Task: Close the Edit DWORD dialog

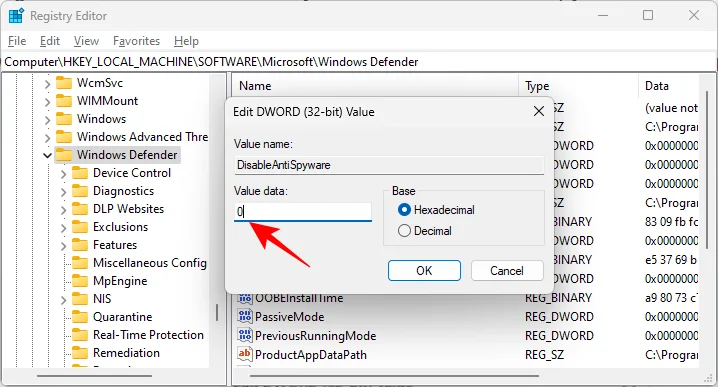Action: pyautogui.click(x=539, y=111)
